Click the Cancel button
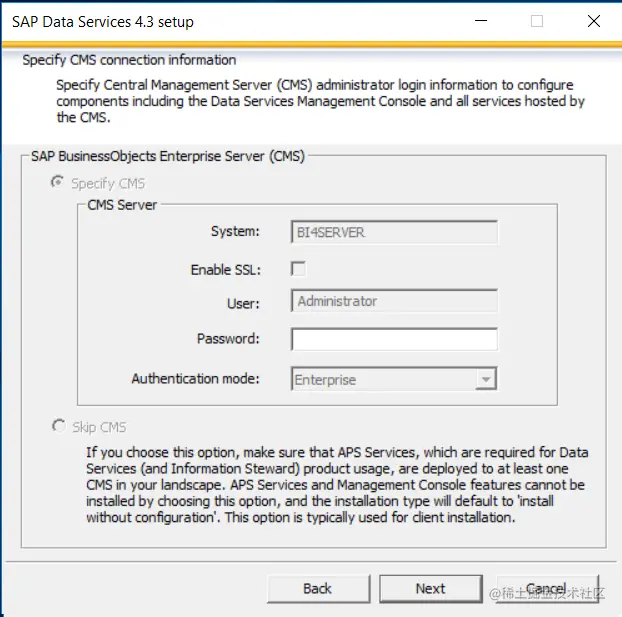622x617 pixels. tap(547, 588)
